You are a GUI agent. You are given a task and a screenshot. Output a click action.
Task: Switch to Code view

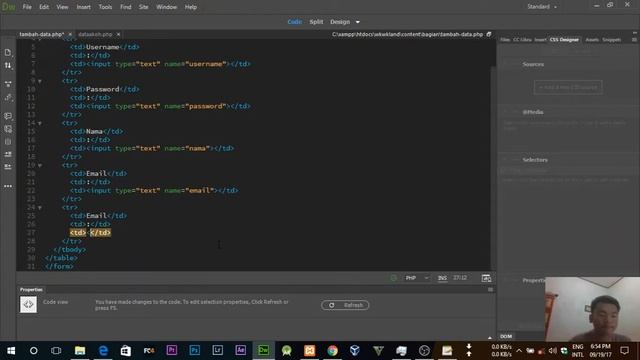(x=295, y=22)
